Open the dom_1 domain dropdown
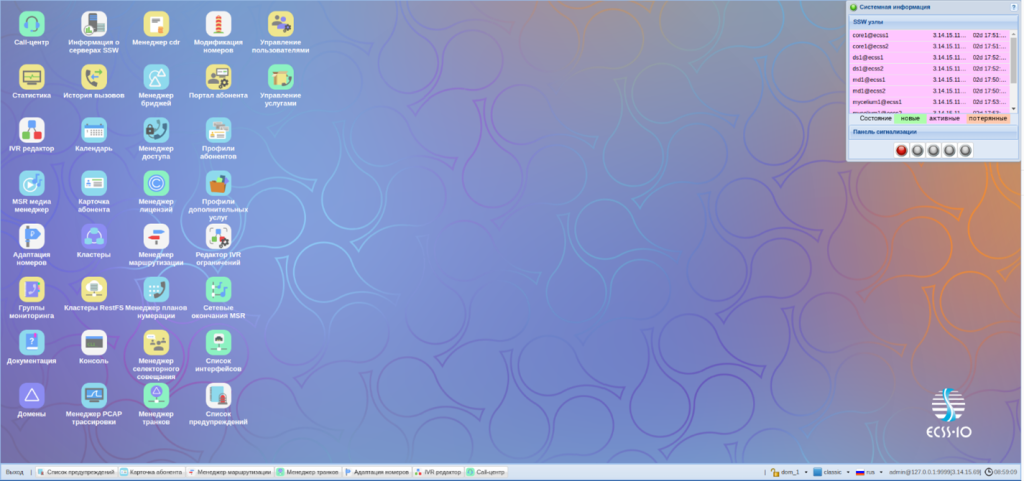The image size is (1024, 481). 786,471
